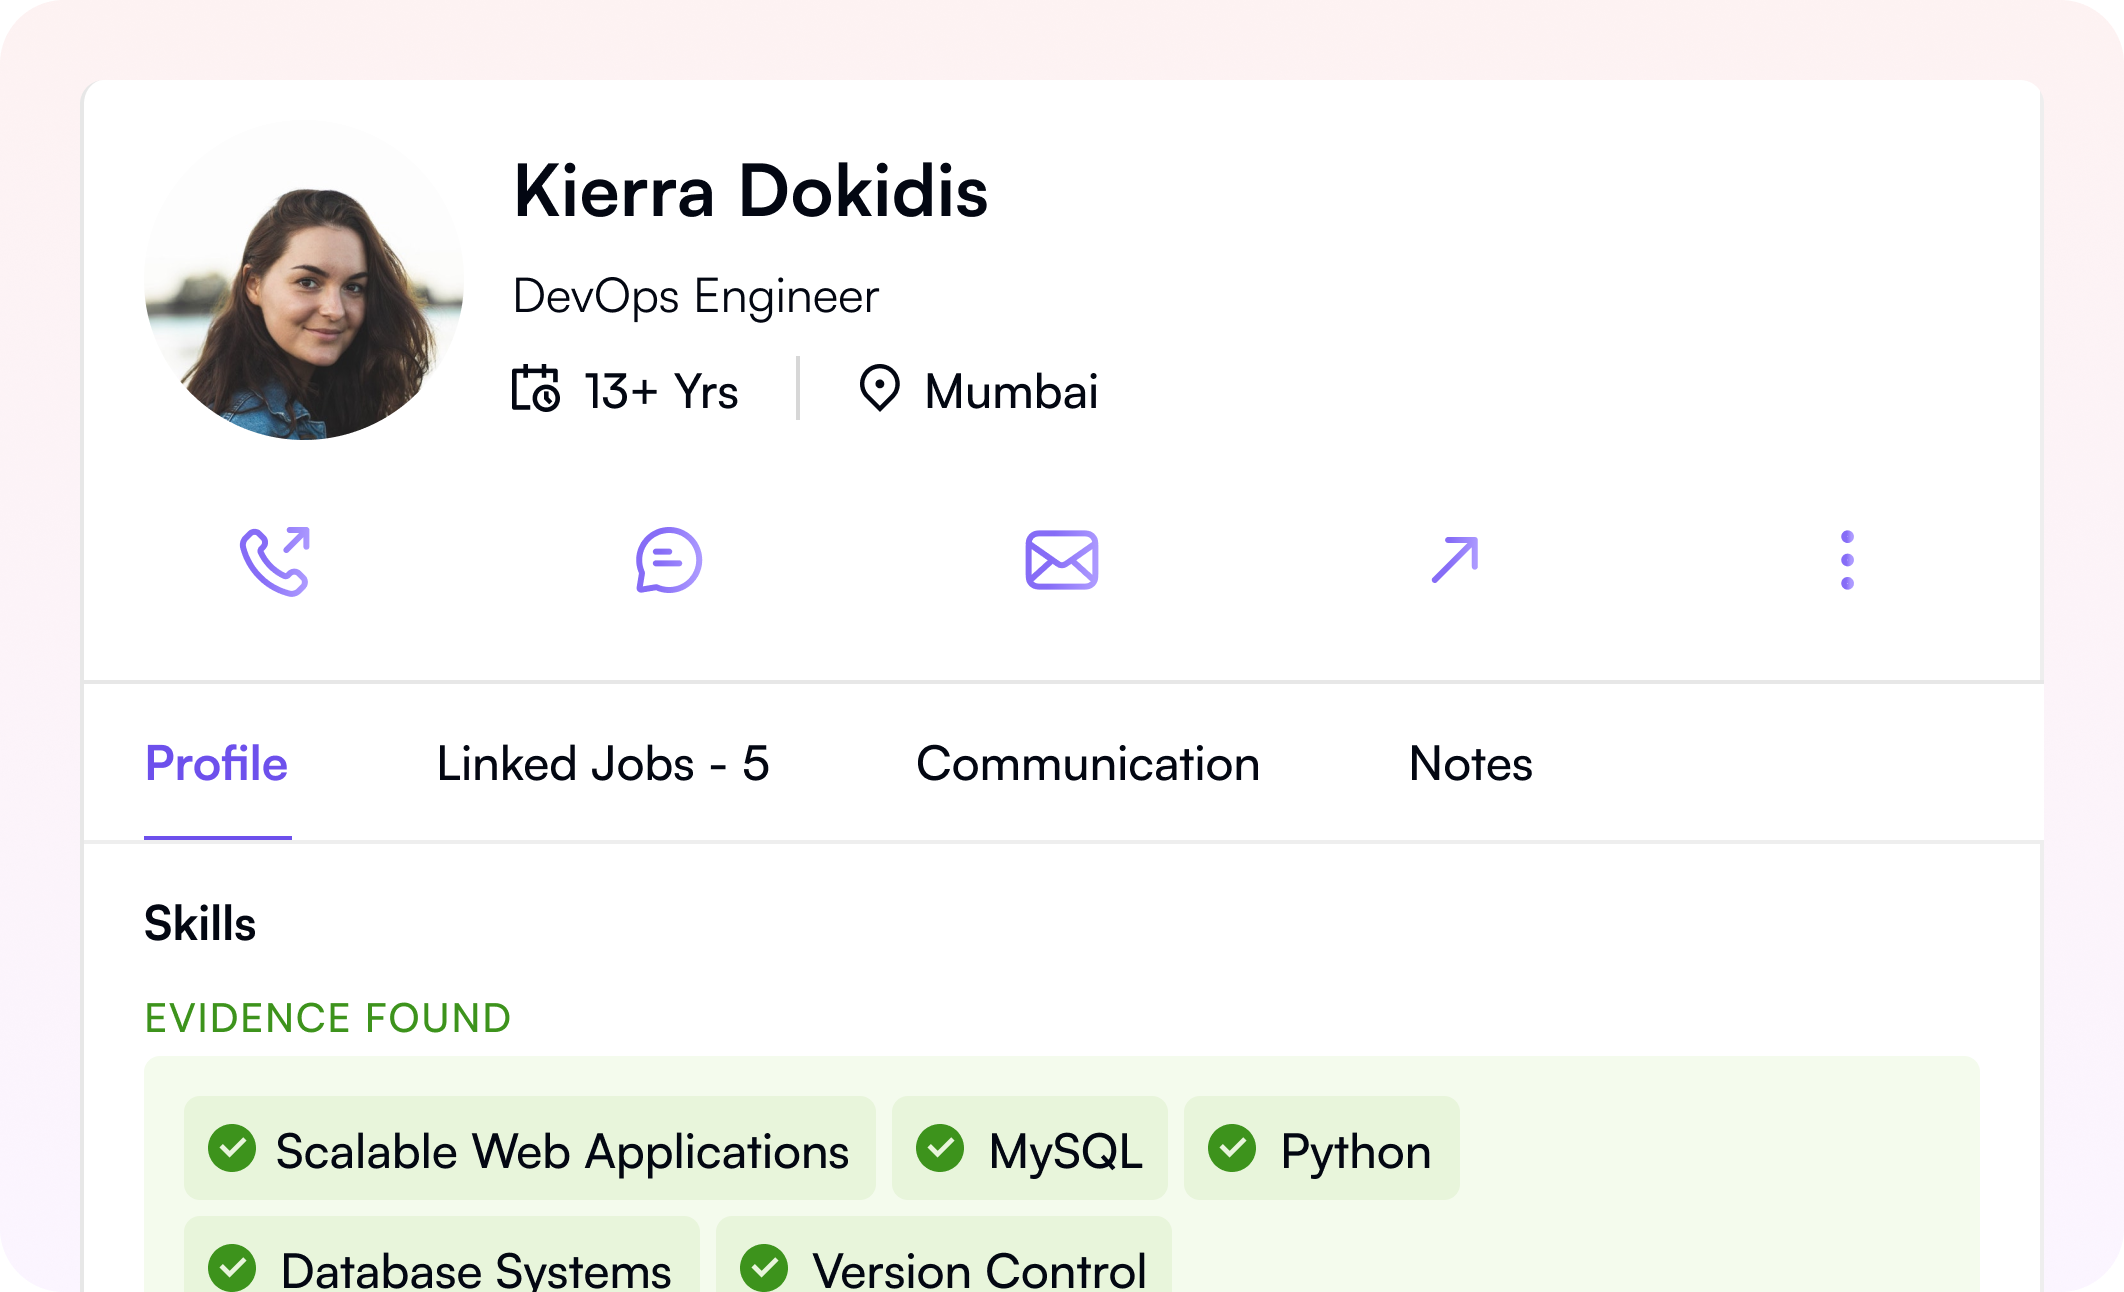This screenshot has width=2124, height=1292.
Task: Open the Notes tab
Action: [1470, 764]
